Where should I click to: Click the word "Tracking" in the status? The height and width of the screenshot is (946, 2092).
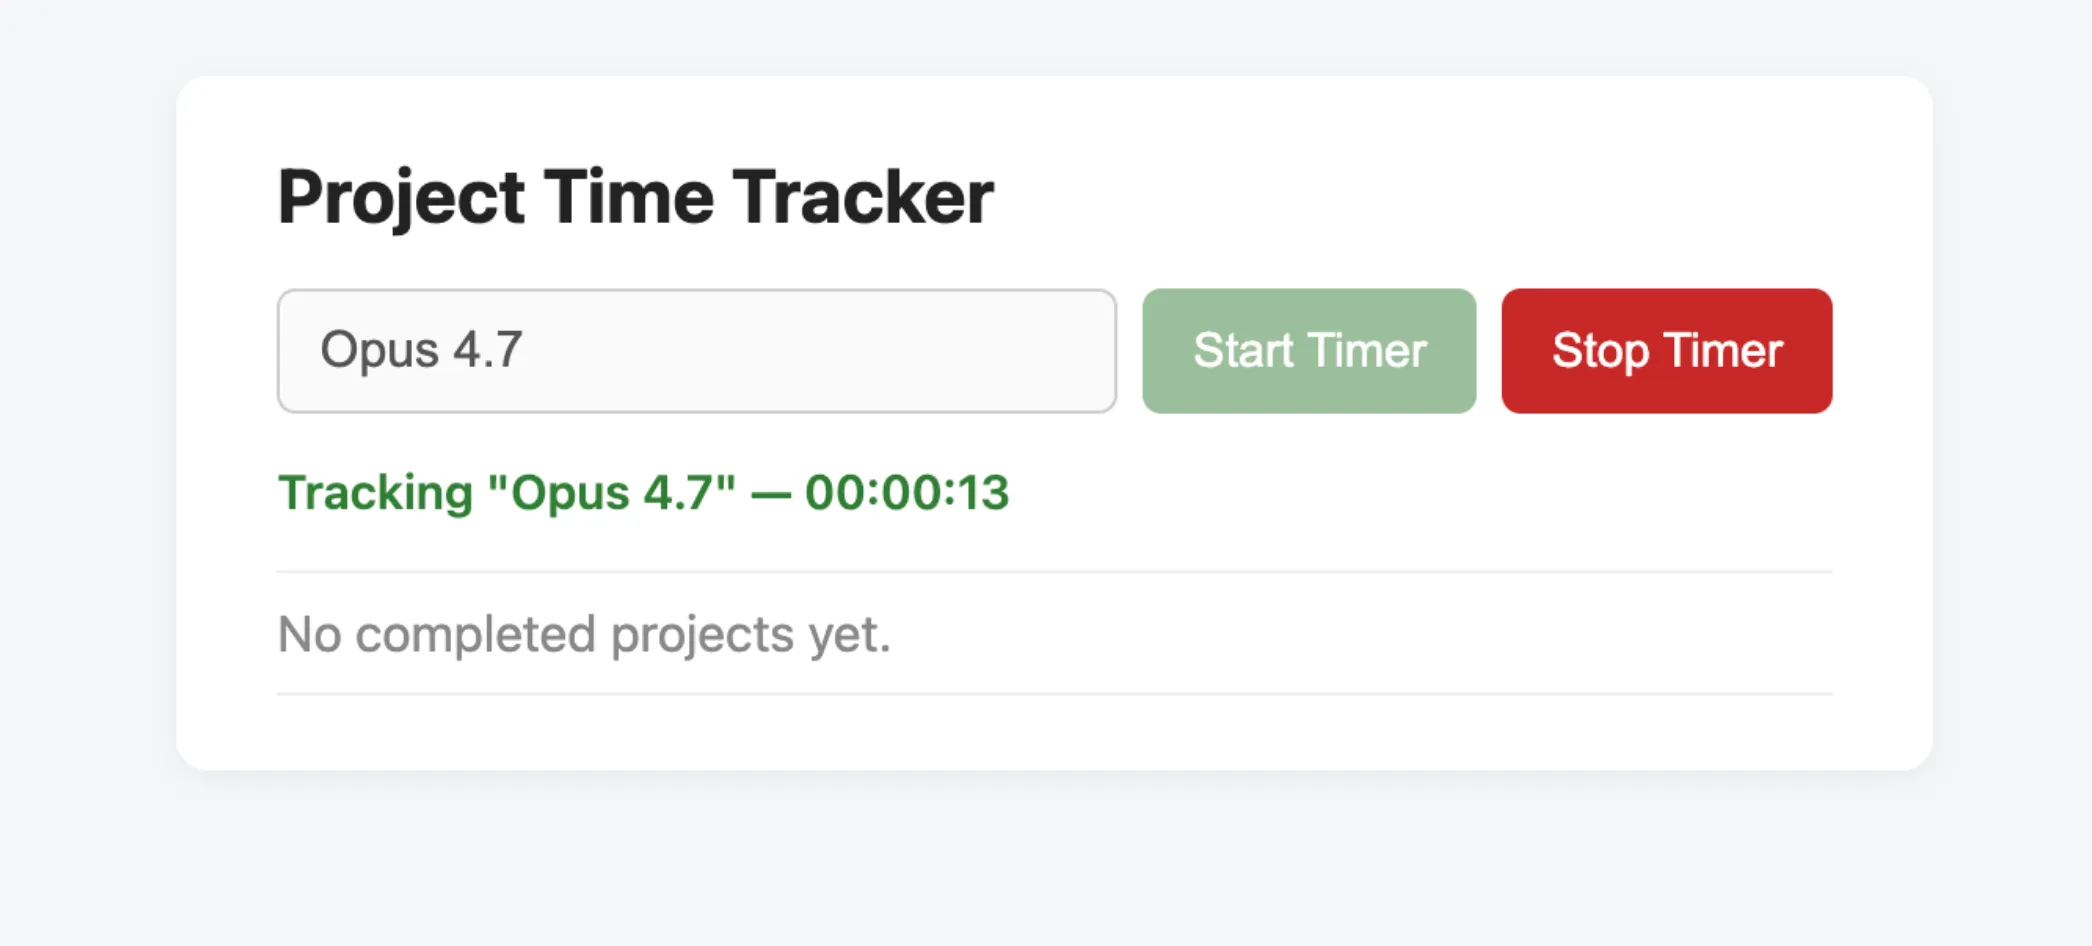click(375, 492)
